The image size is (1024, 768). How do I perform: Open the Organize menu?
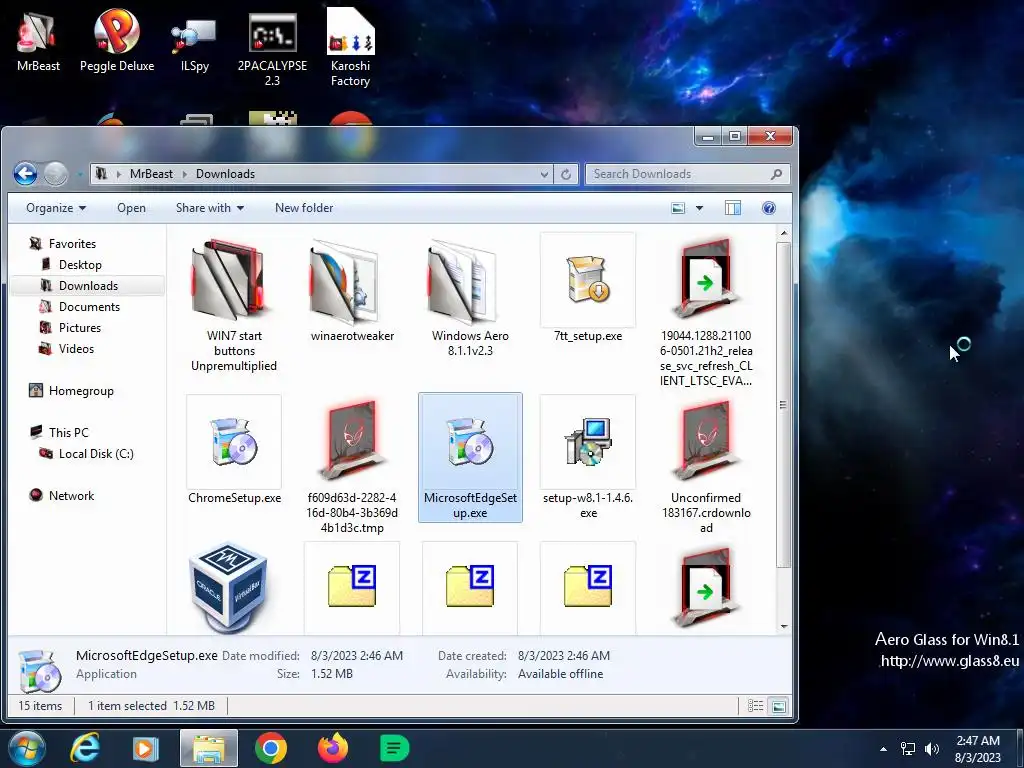tap(56, 208)
